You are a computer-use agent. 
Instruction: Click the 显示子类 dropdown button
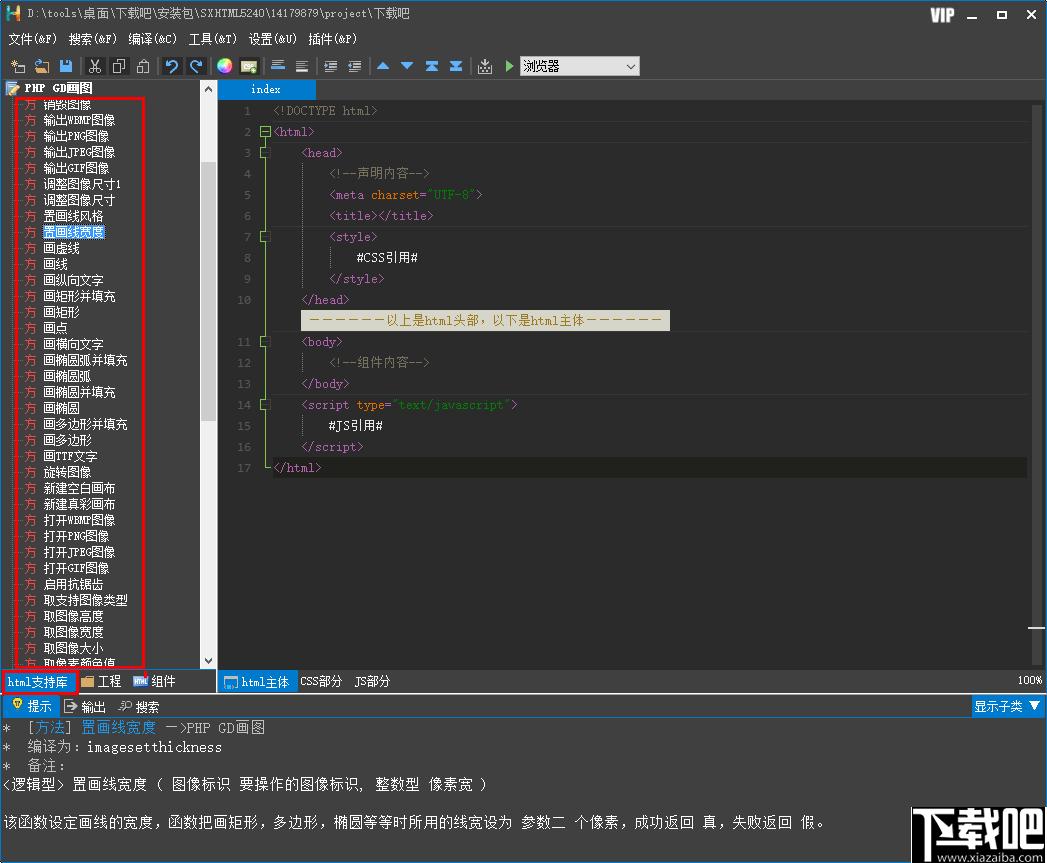pos(1007,706)
